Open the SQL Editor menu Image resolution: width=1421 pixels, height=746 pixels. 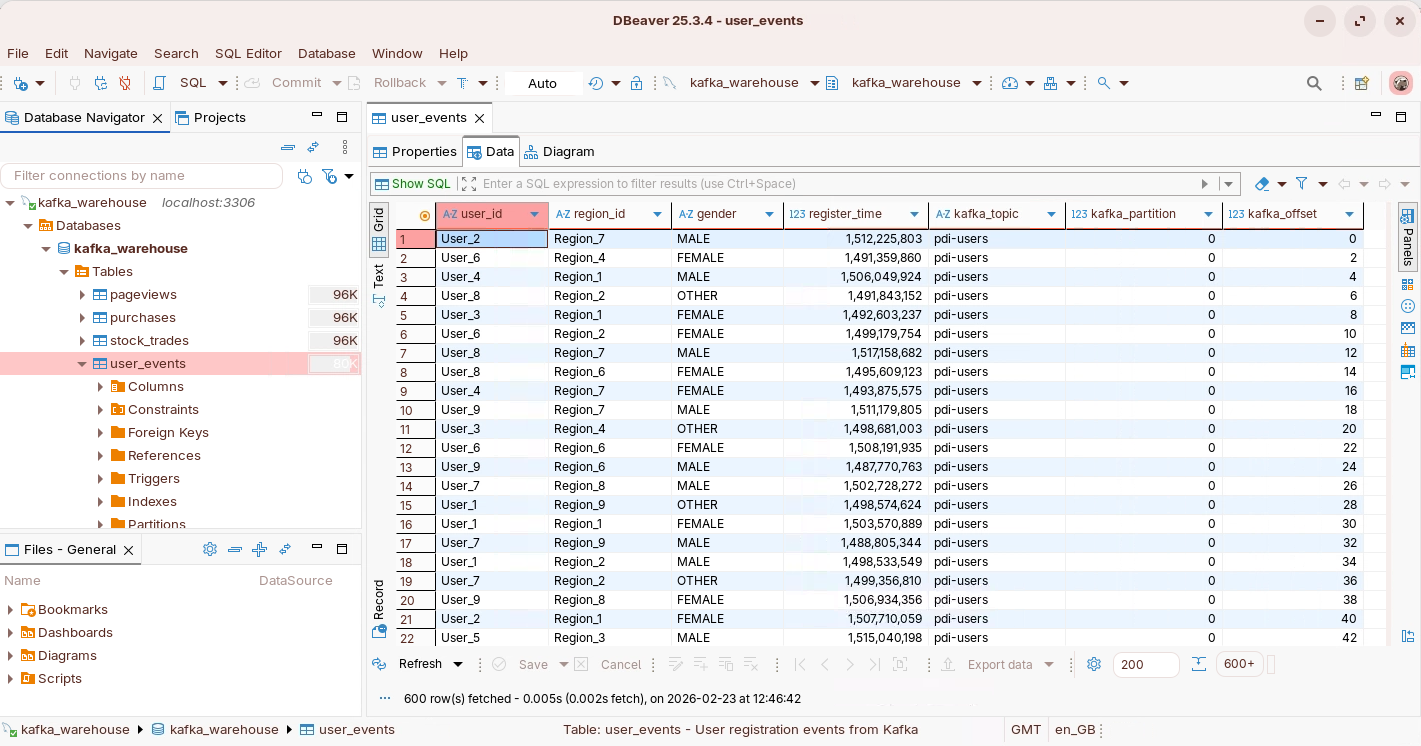[x=248, y=53]
